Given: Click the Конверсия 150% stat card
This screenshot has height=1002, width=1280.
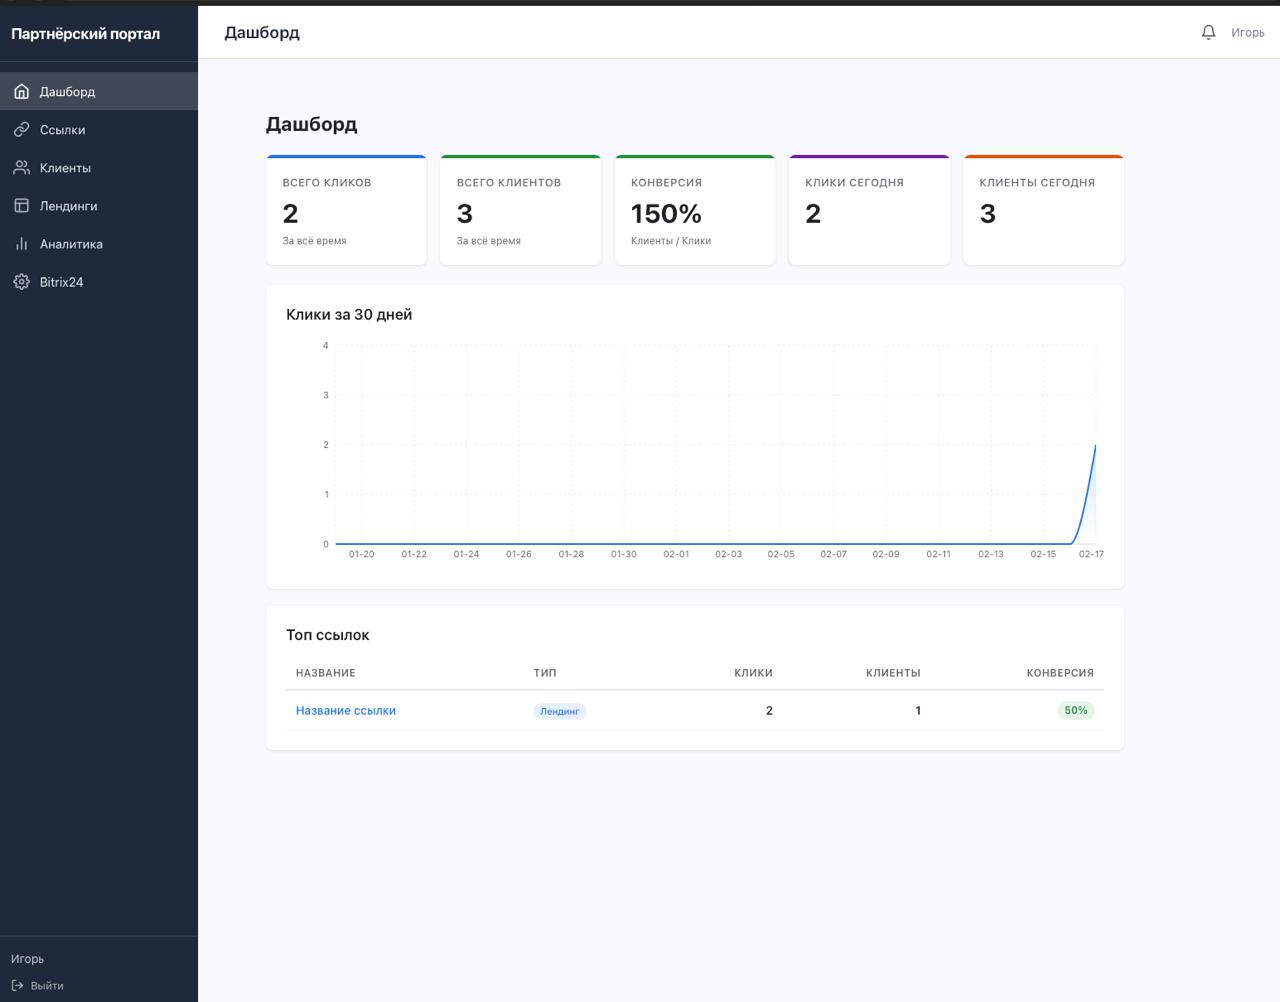Looking at the screenshot, I should pos(694,211).
